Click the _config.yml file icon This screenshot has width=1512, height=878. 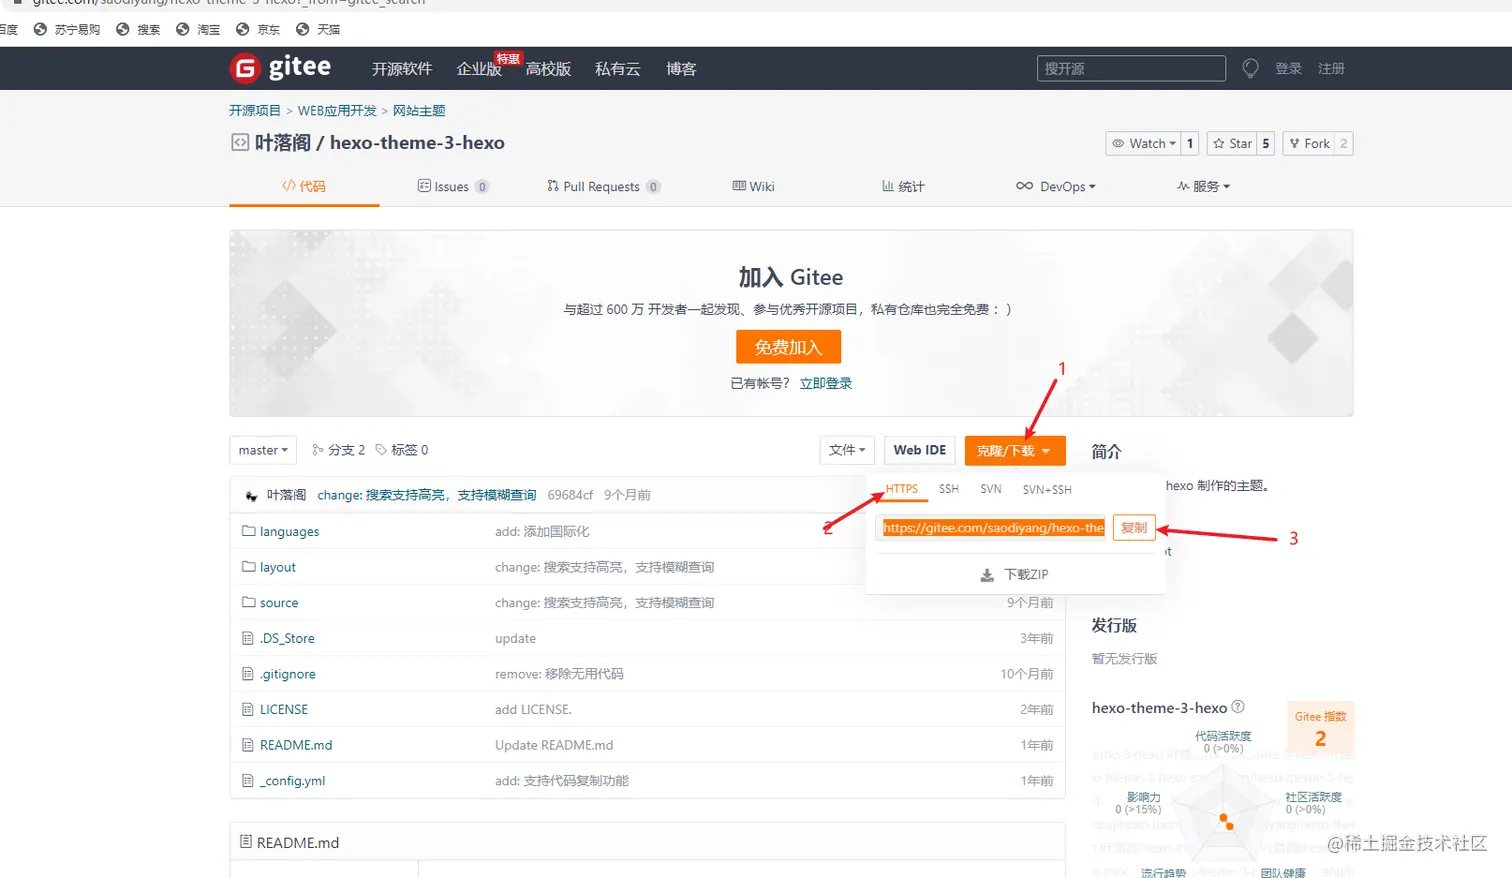pos(248,780)
